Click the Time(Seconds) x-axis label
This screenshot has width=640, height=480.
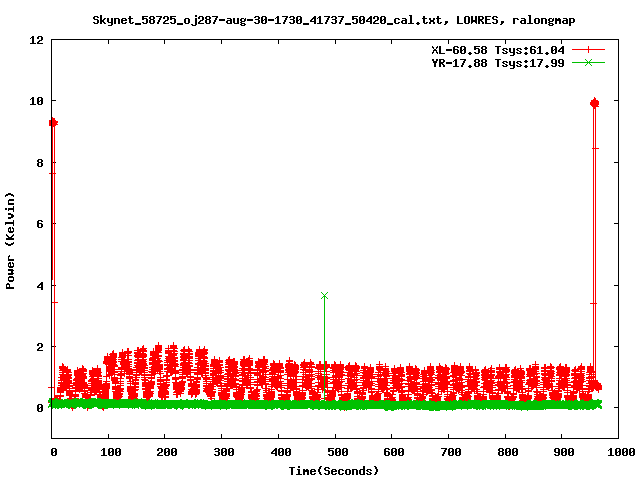click(334, 471)
